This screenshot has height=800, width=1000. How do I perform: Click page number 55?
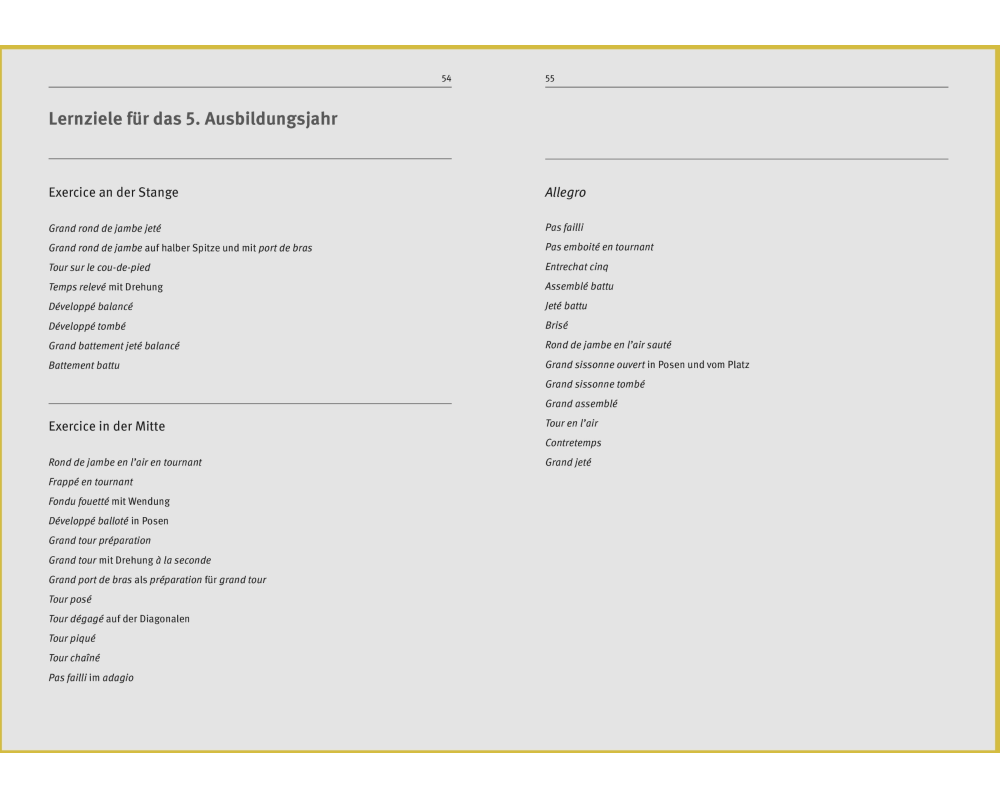(x=550, y=78)
